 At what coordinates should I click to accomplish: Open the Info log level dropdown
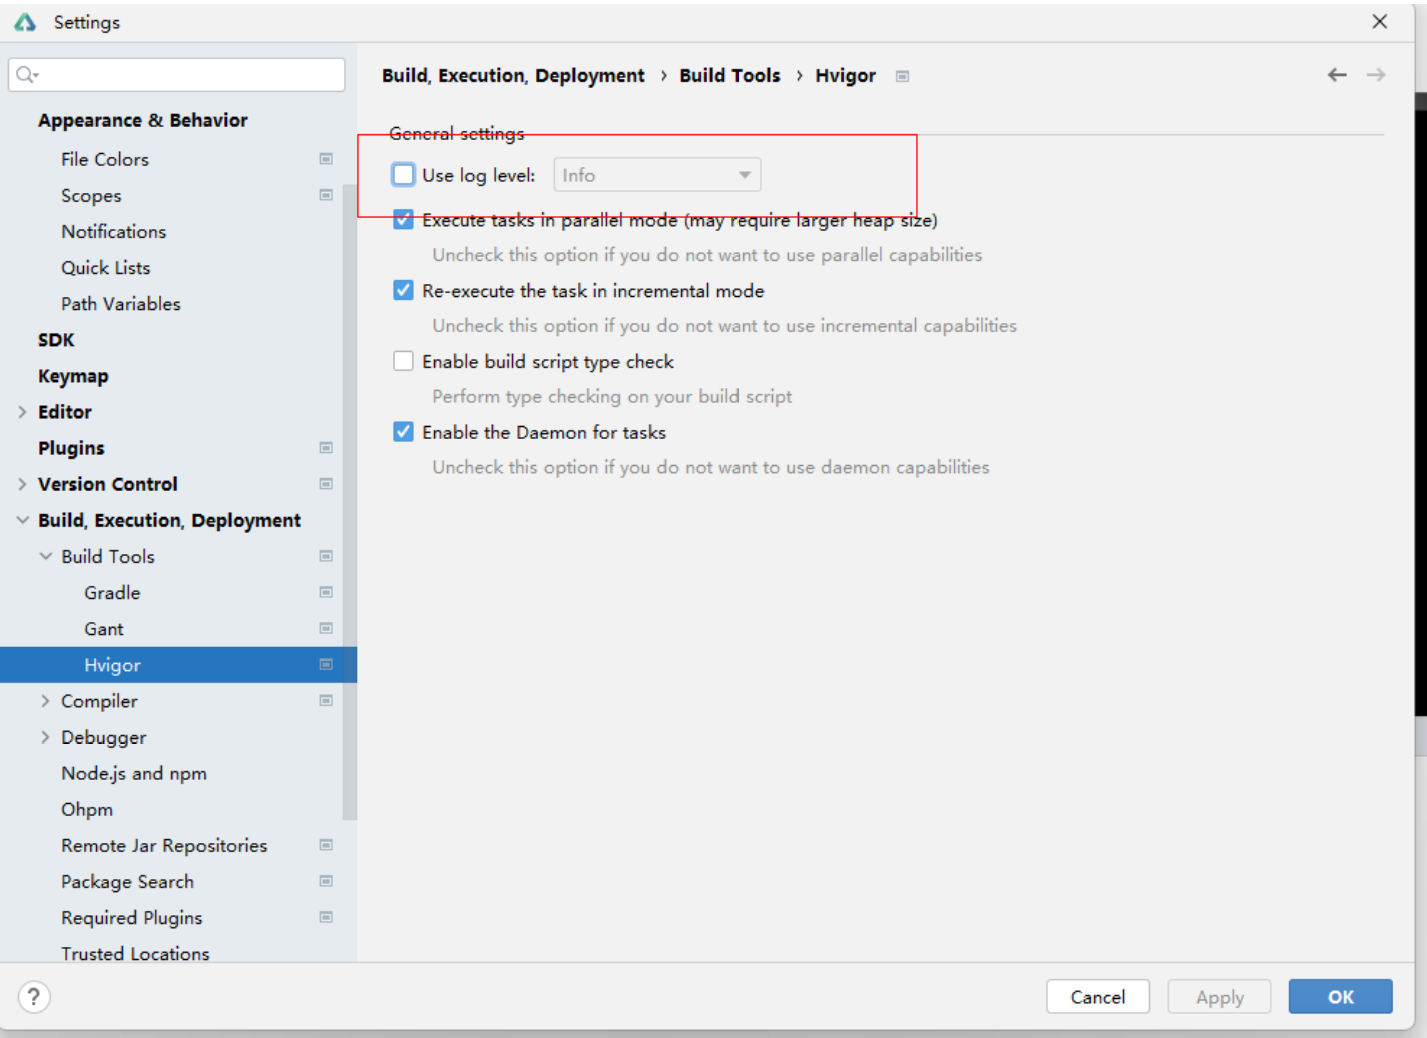[x=657, y=175]
